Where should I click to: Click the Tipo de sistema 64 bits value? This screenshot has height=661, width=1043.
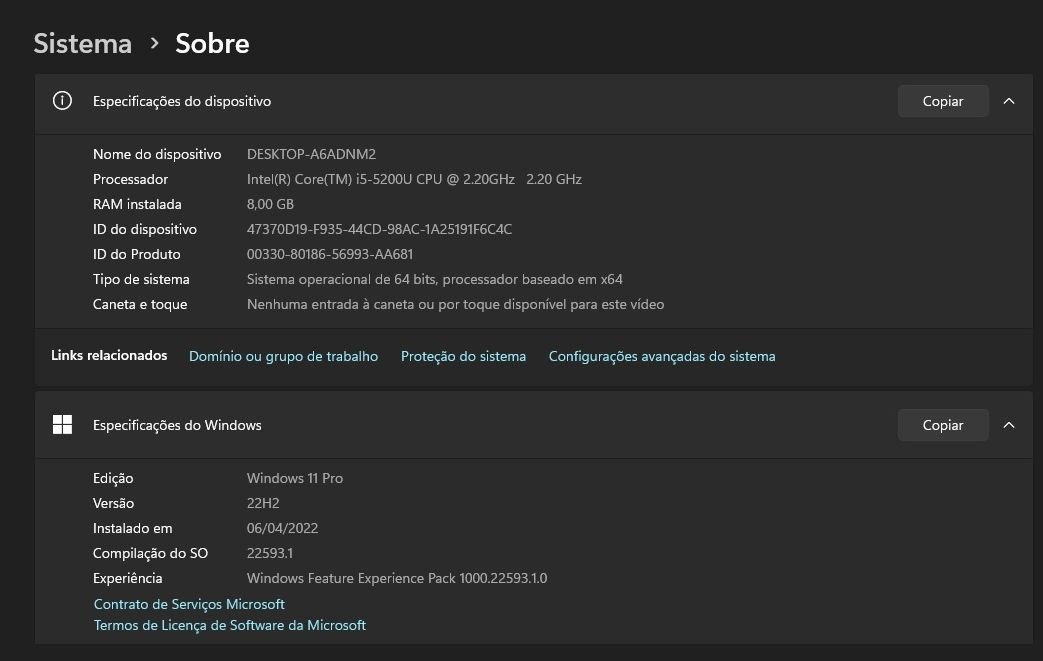(434, 279)
